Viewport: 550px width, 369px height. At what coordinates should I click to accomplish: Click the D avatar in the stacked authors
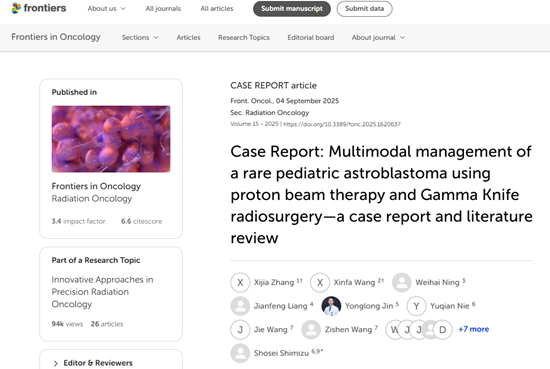[442, 330]
